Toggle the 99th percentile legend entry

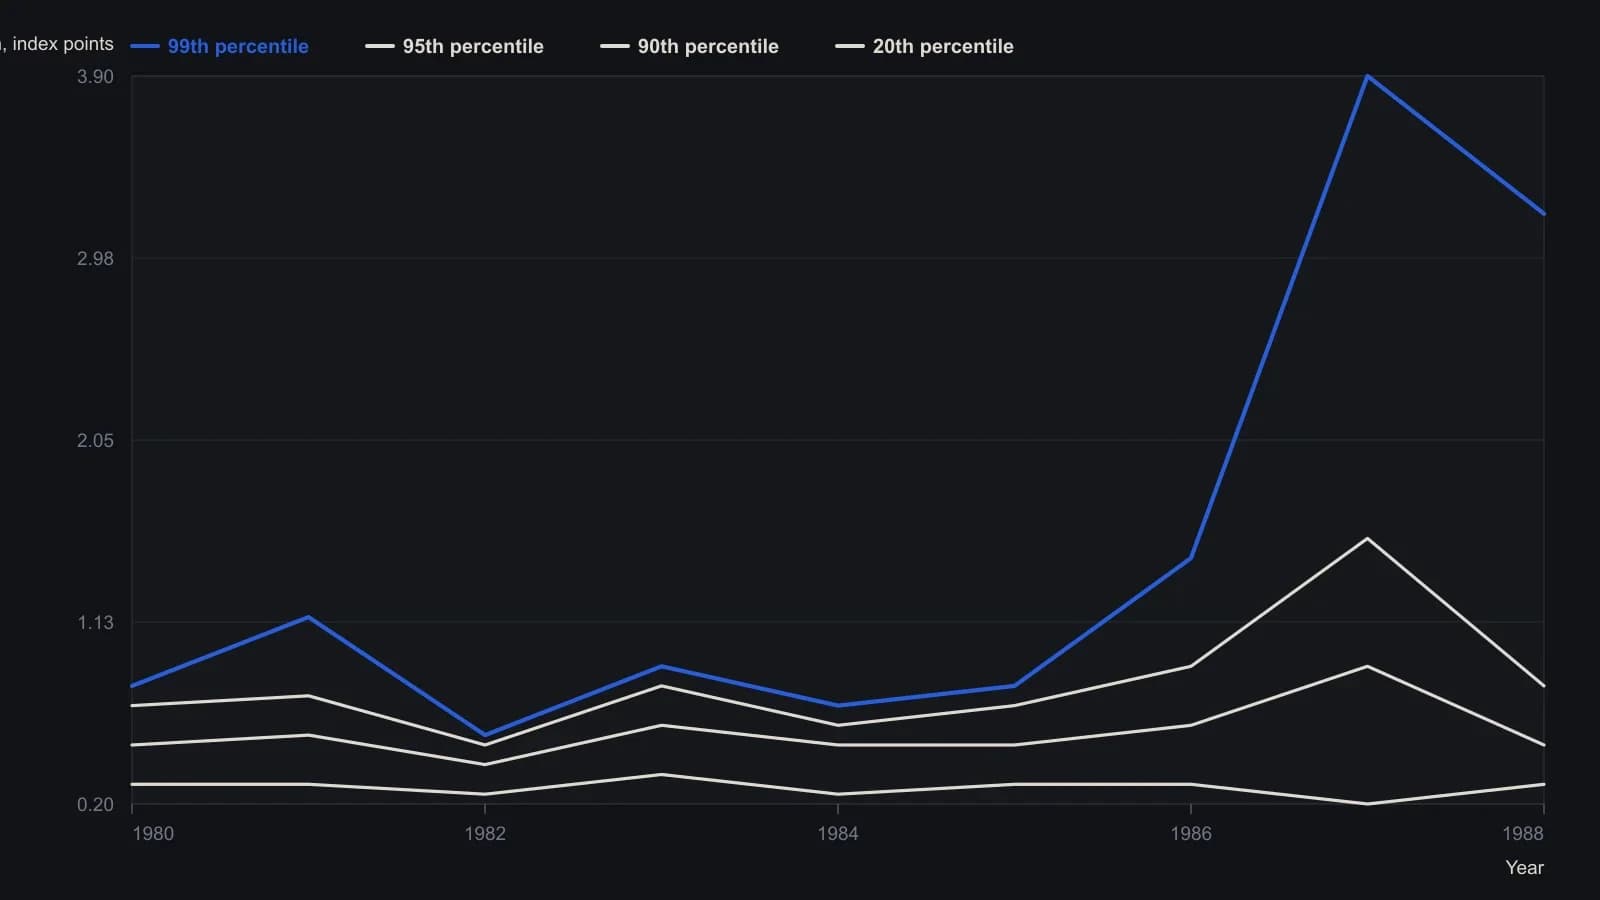pyautogui.click(x=219, y=46)
